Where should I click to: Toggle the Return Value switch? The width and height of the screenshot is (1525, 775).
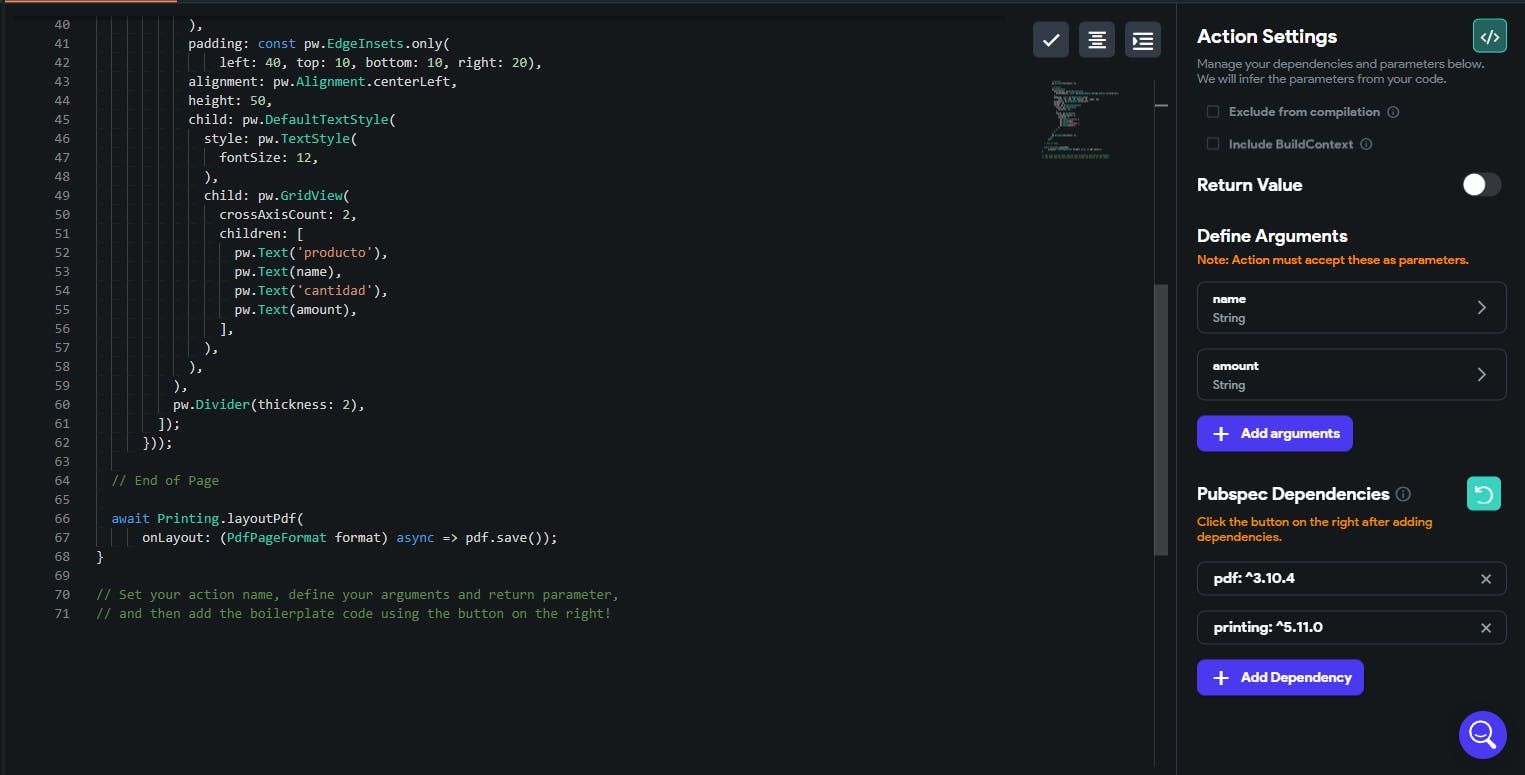pyautogui.click(x=1481, y=185)
